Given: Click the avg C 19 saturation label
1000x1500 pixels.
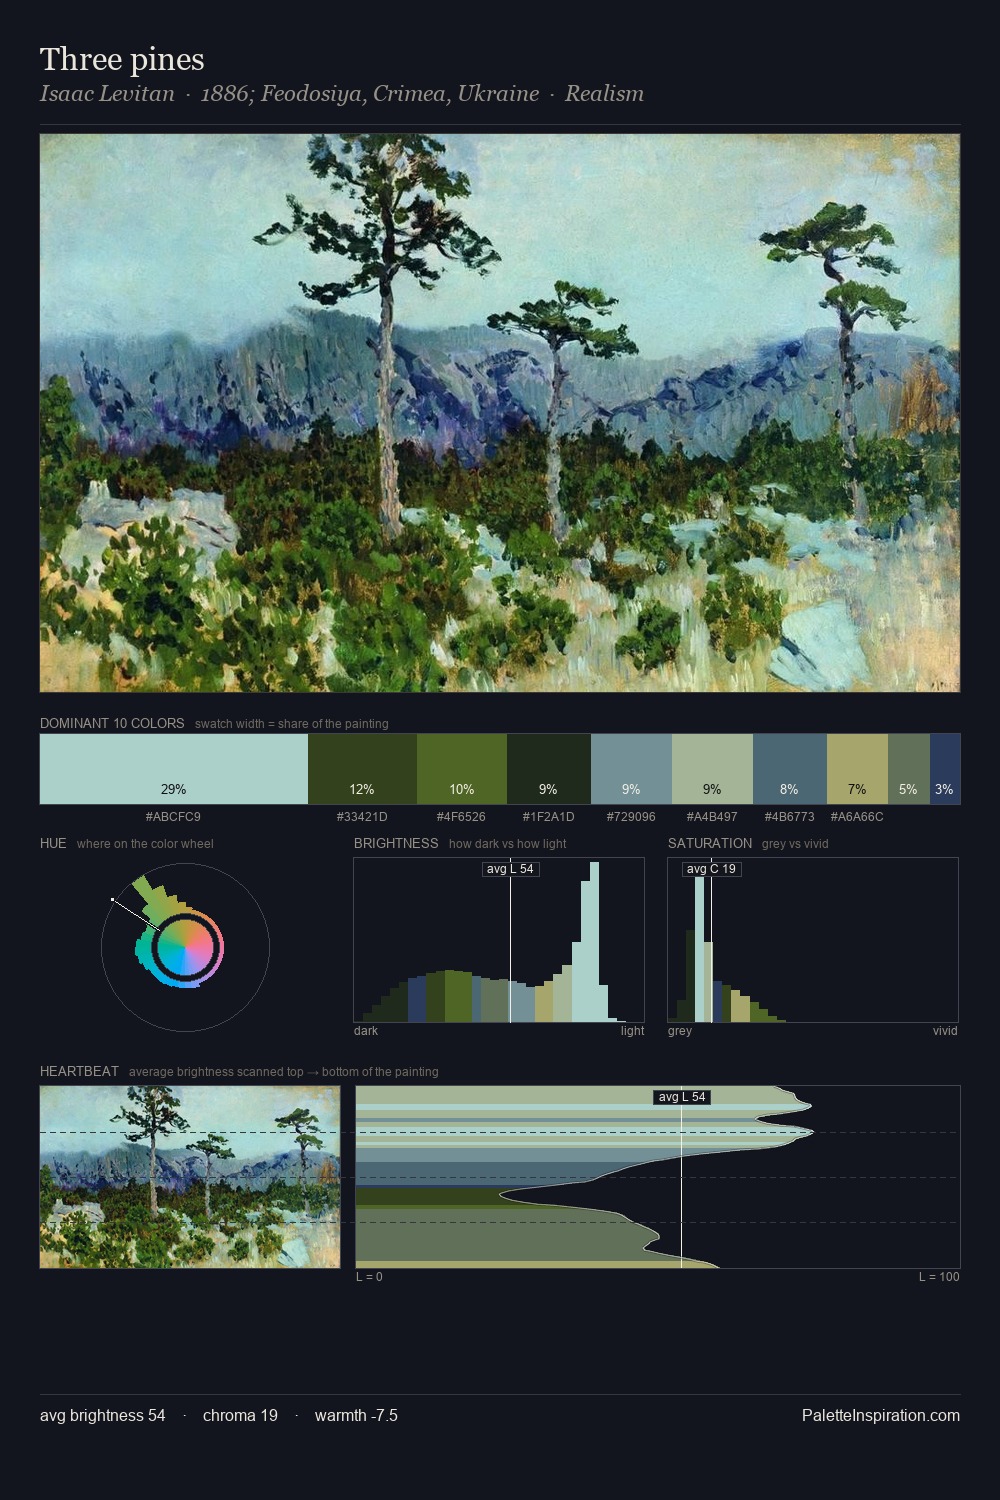Looking at the screenshot, I should pos(712,869).
